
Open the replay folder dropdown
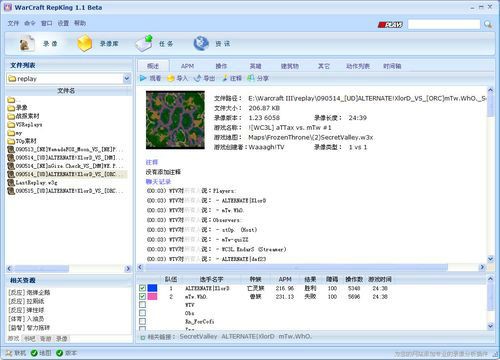tap(127, 79)
